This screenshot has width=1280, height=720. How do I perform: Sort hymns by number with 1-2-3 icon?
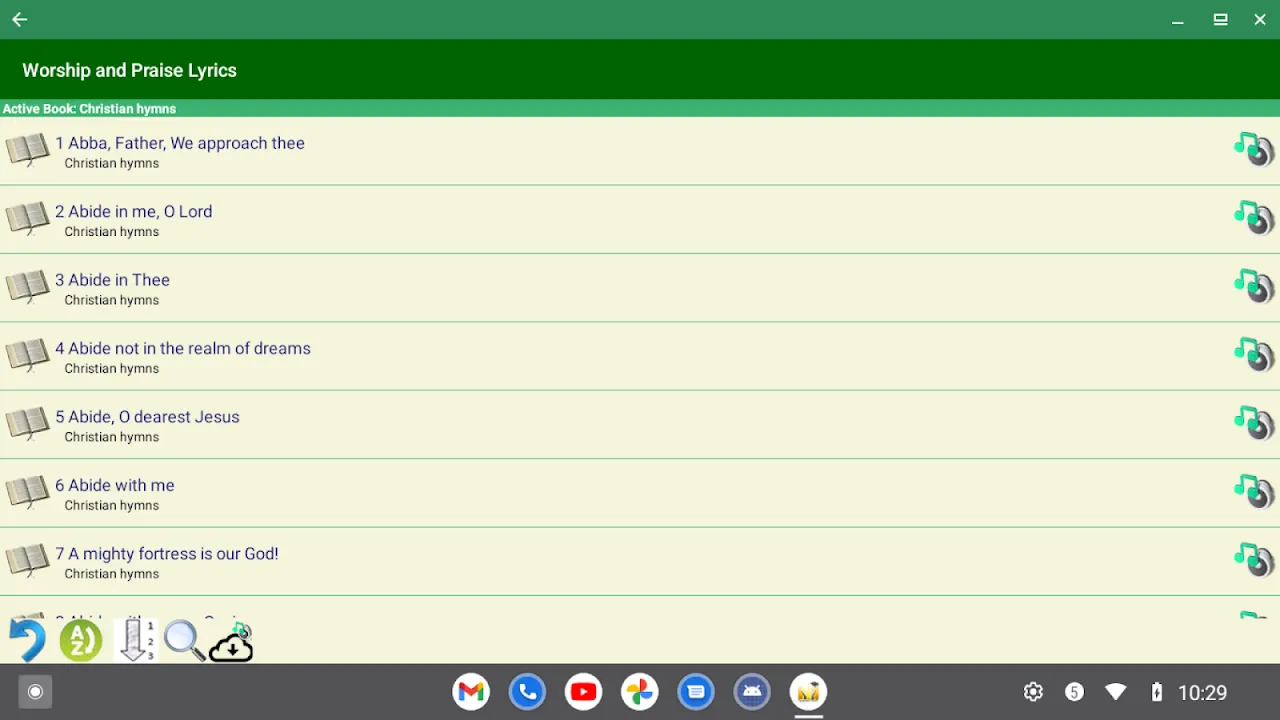click(135, 640)
